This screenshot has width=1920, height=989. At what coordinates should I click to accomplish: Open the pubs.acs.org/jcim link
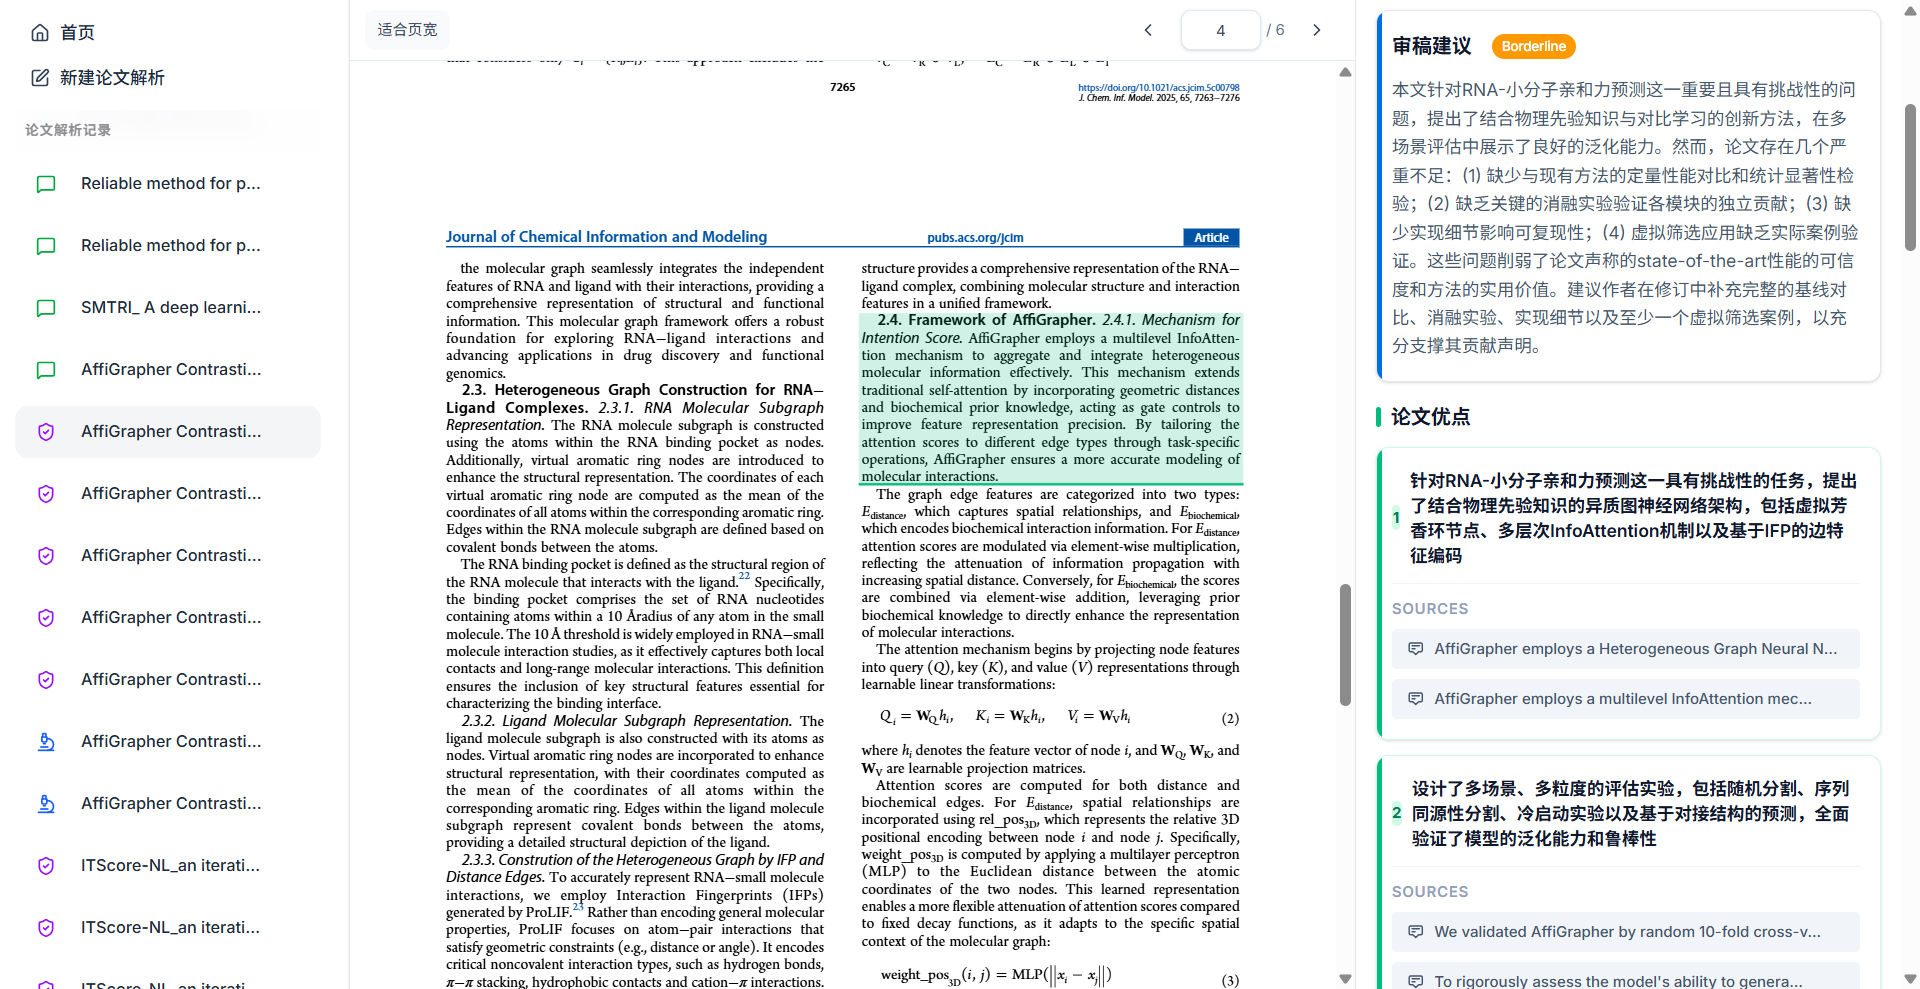point(975,238)
